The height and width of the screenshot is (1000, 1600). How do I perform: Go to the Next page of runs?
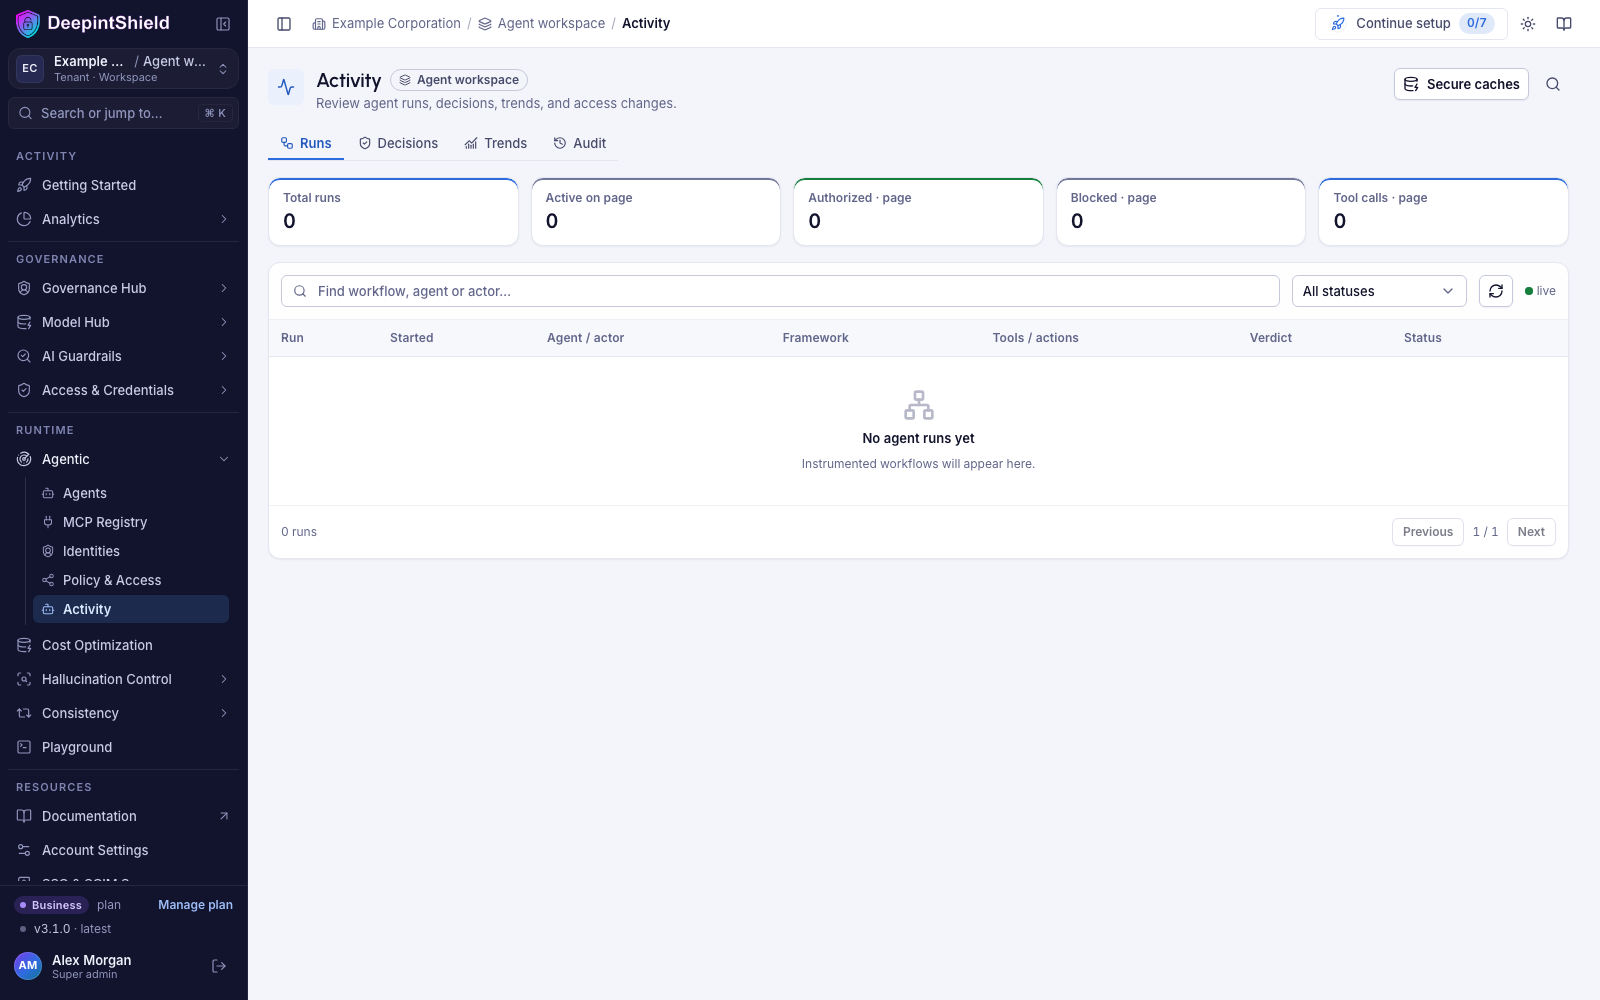1531,532
